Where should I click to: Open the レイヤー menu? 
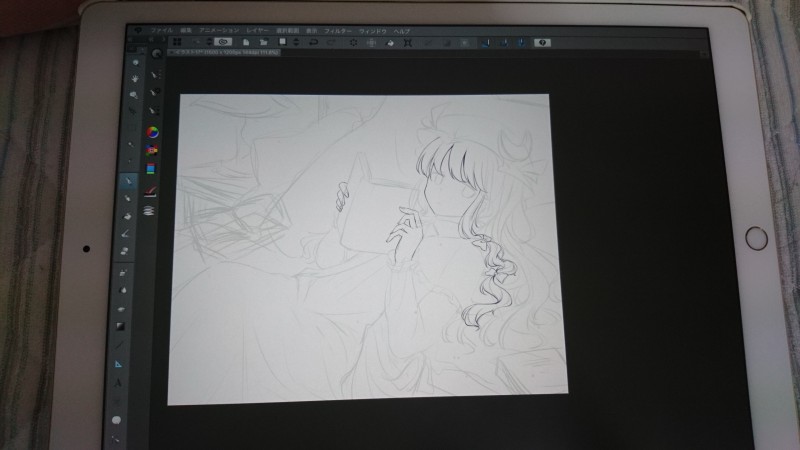pyautogui.click(x=257, y=31)
